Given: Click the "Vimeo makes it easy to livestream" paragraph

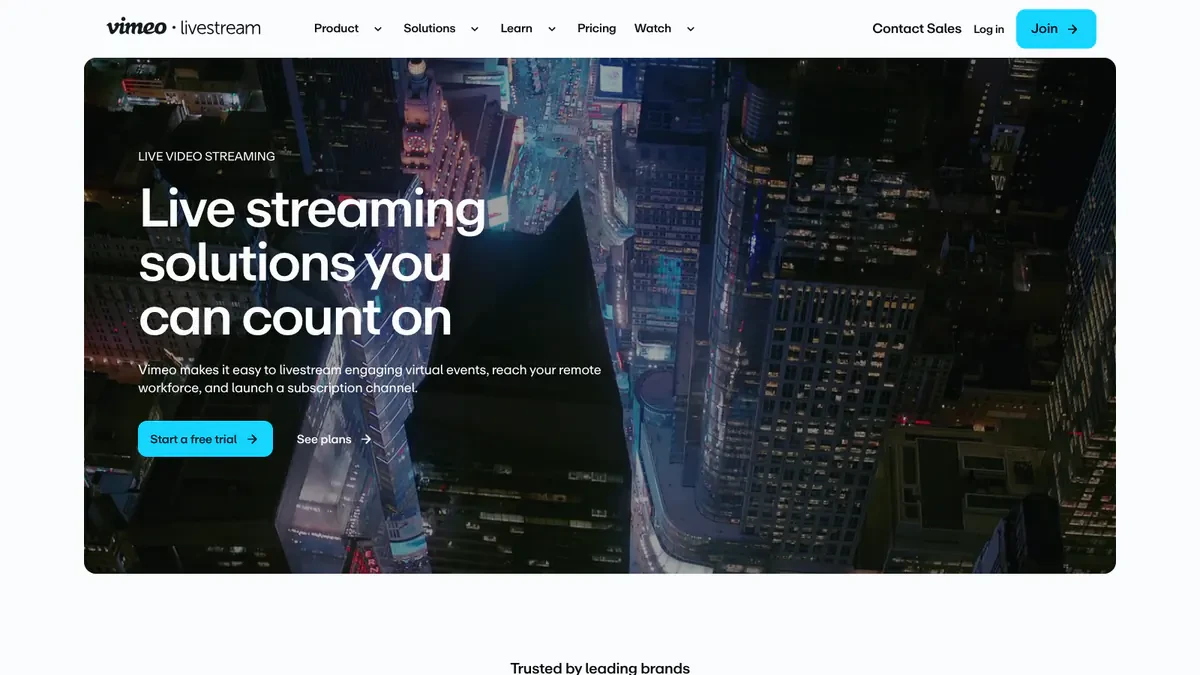Looking at the screenshot, I should pyautogui.click(x=370, y=378).
